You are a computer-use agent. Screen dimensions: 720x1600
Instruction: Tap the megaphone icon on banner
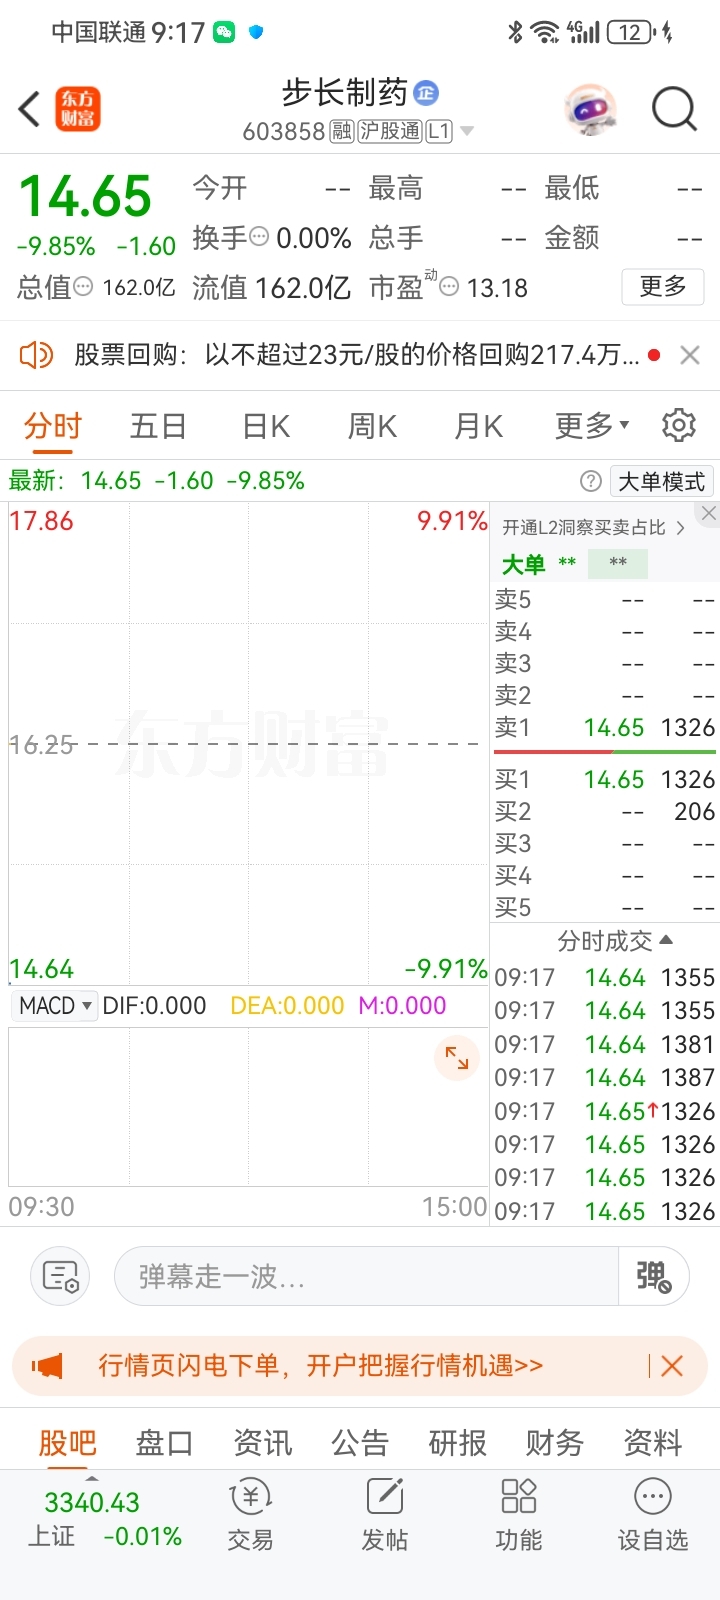tap(47, 1366)
